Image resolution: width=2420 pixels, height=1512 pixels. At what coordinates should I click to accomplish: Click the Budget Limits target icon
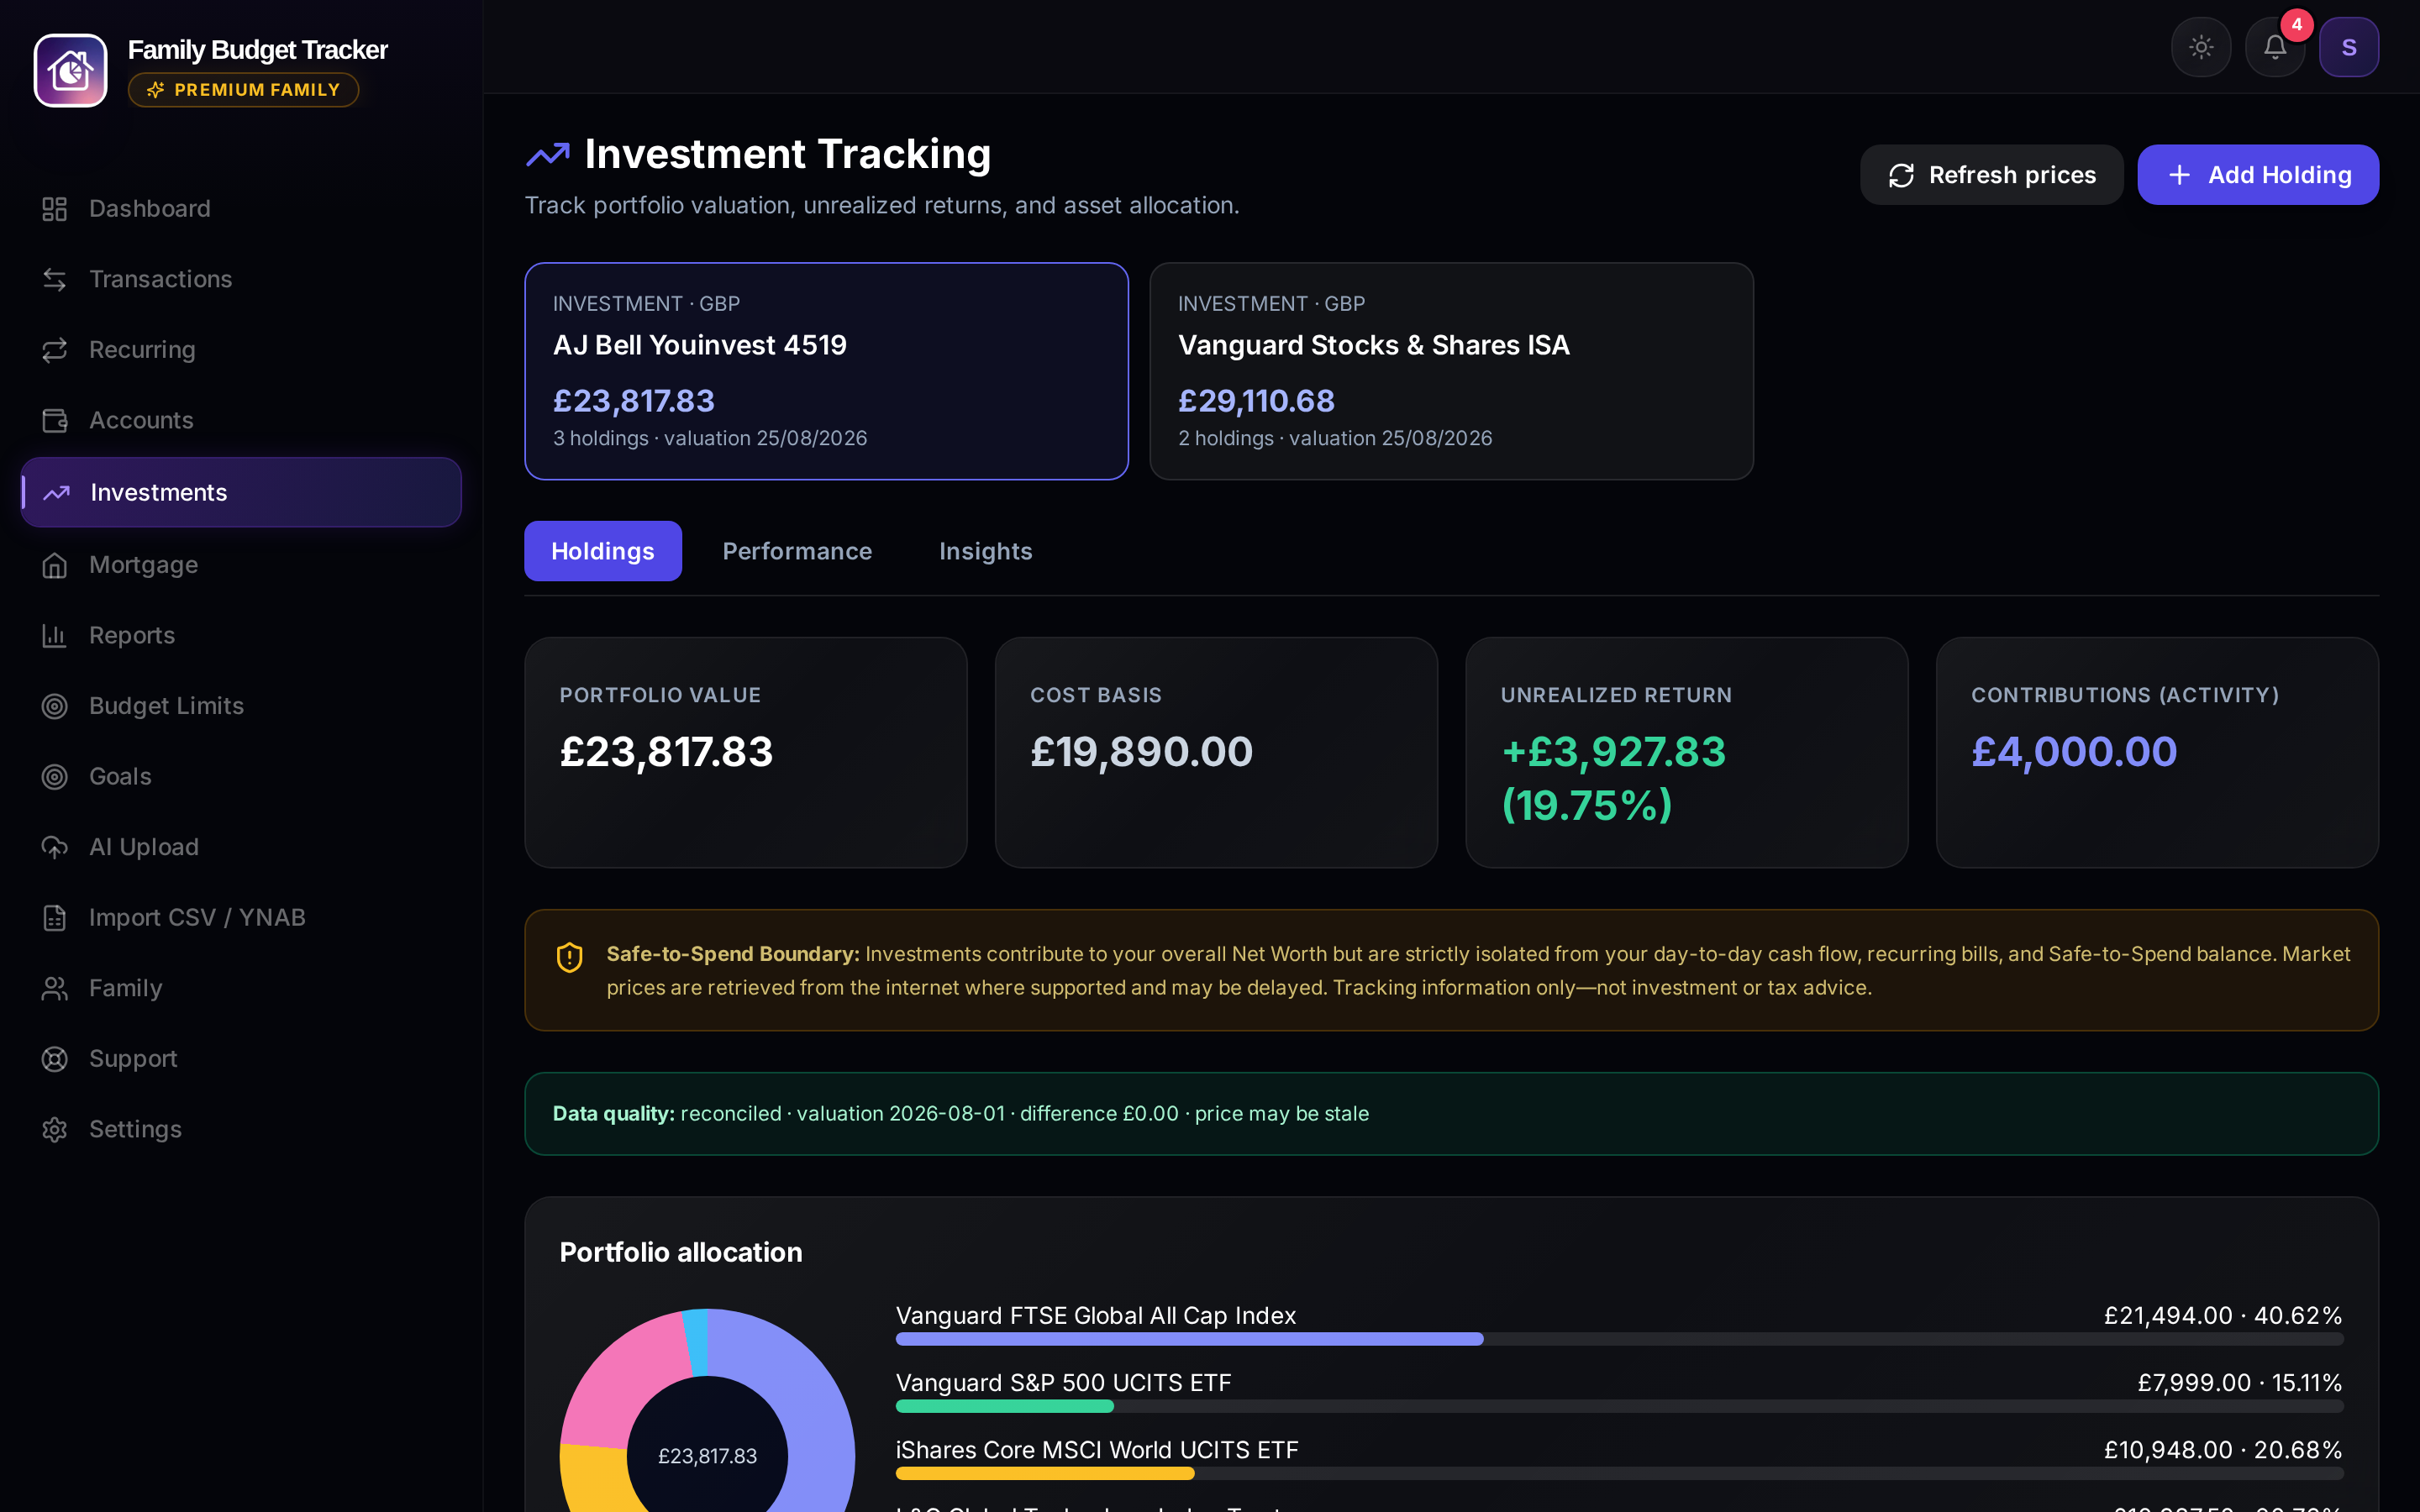[55, 706]
